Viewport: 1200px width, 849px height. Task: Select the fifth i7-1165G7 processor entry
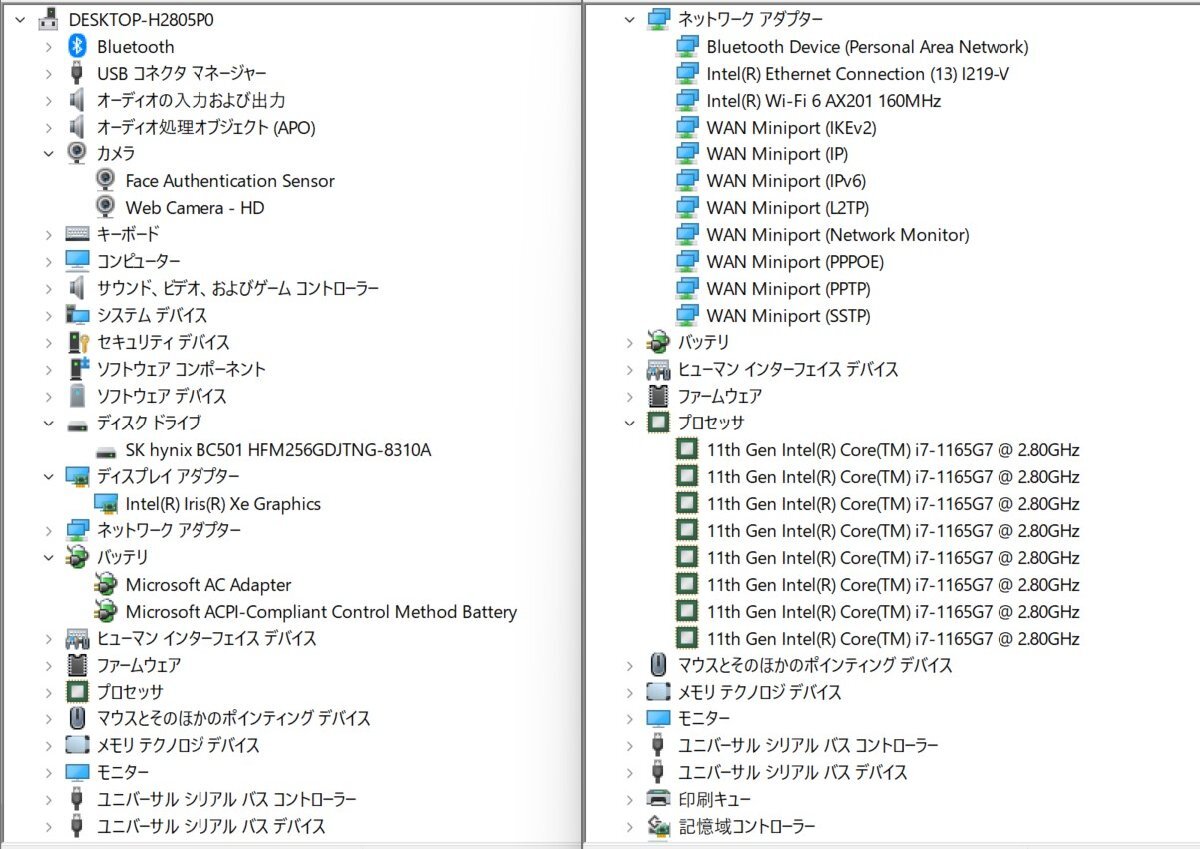pyautogui.click(x=893, y=557)
